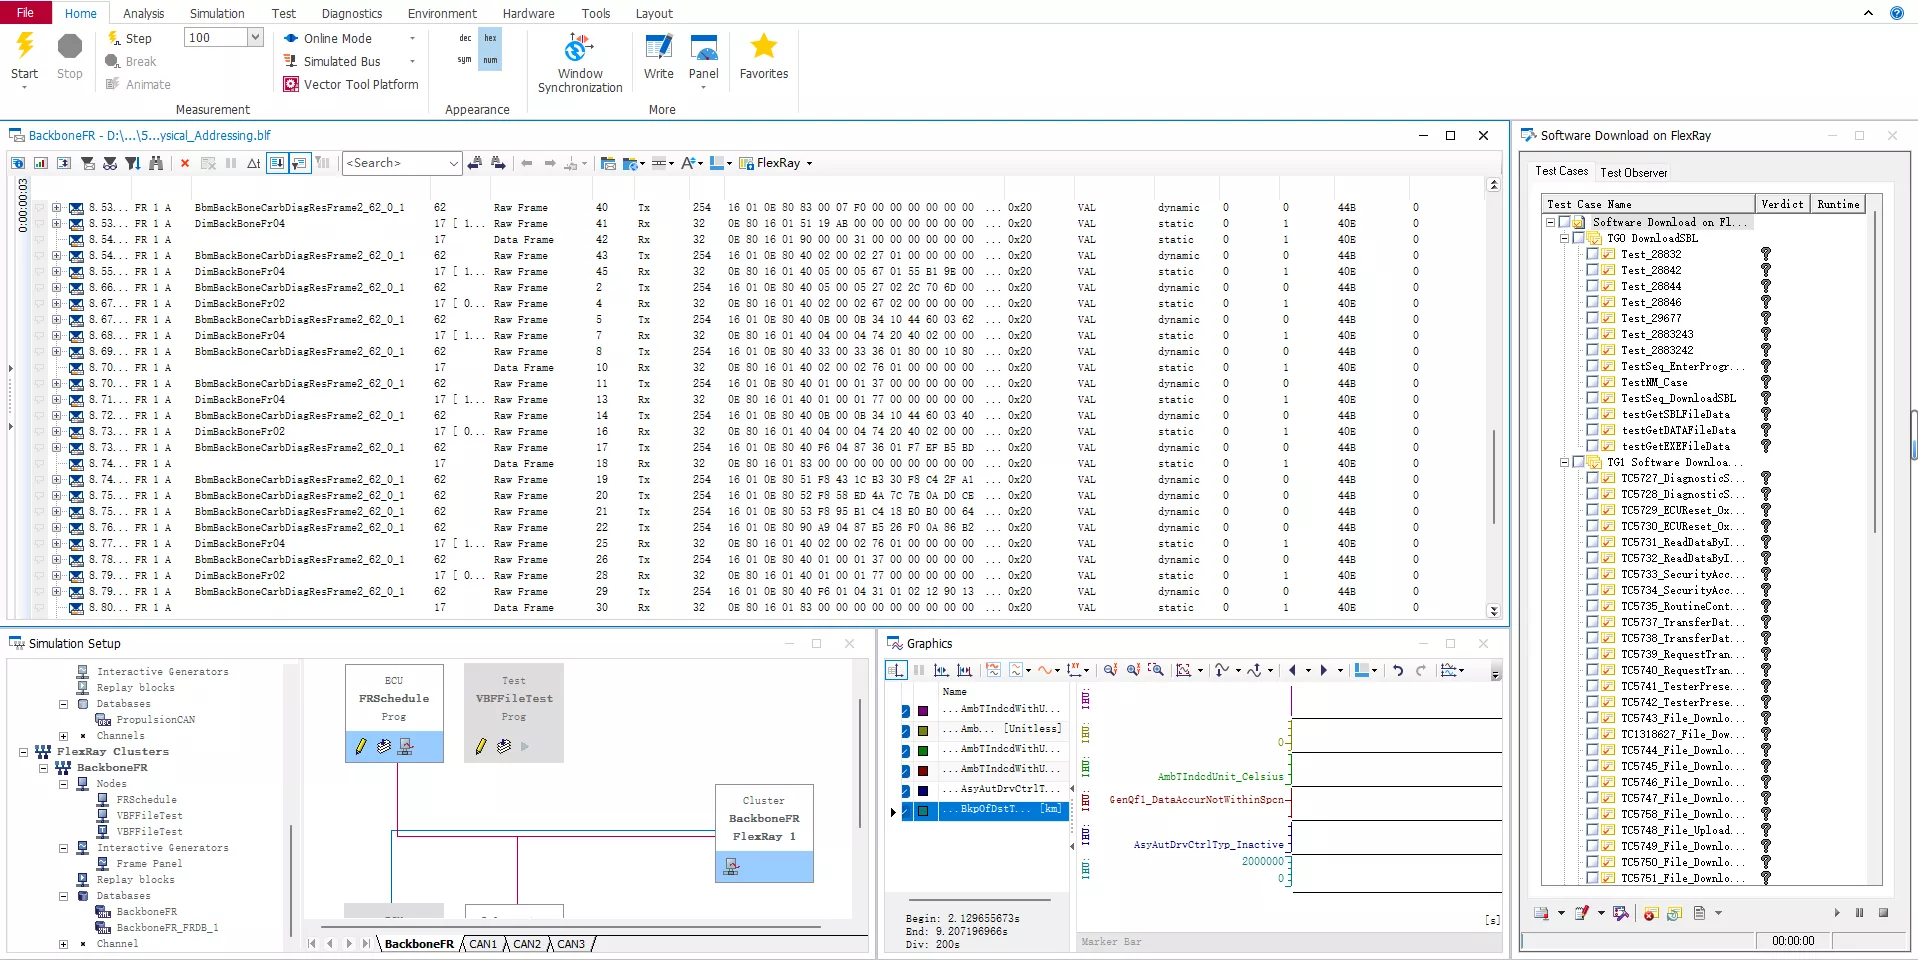Click the Panel icon in the ribbon
Image resolution: width=1918 pixels, height=960 pixels.
coord(704,47)
